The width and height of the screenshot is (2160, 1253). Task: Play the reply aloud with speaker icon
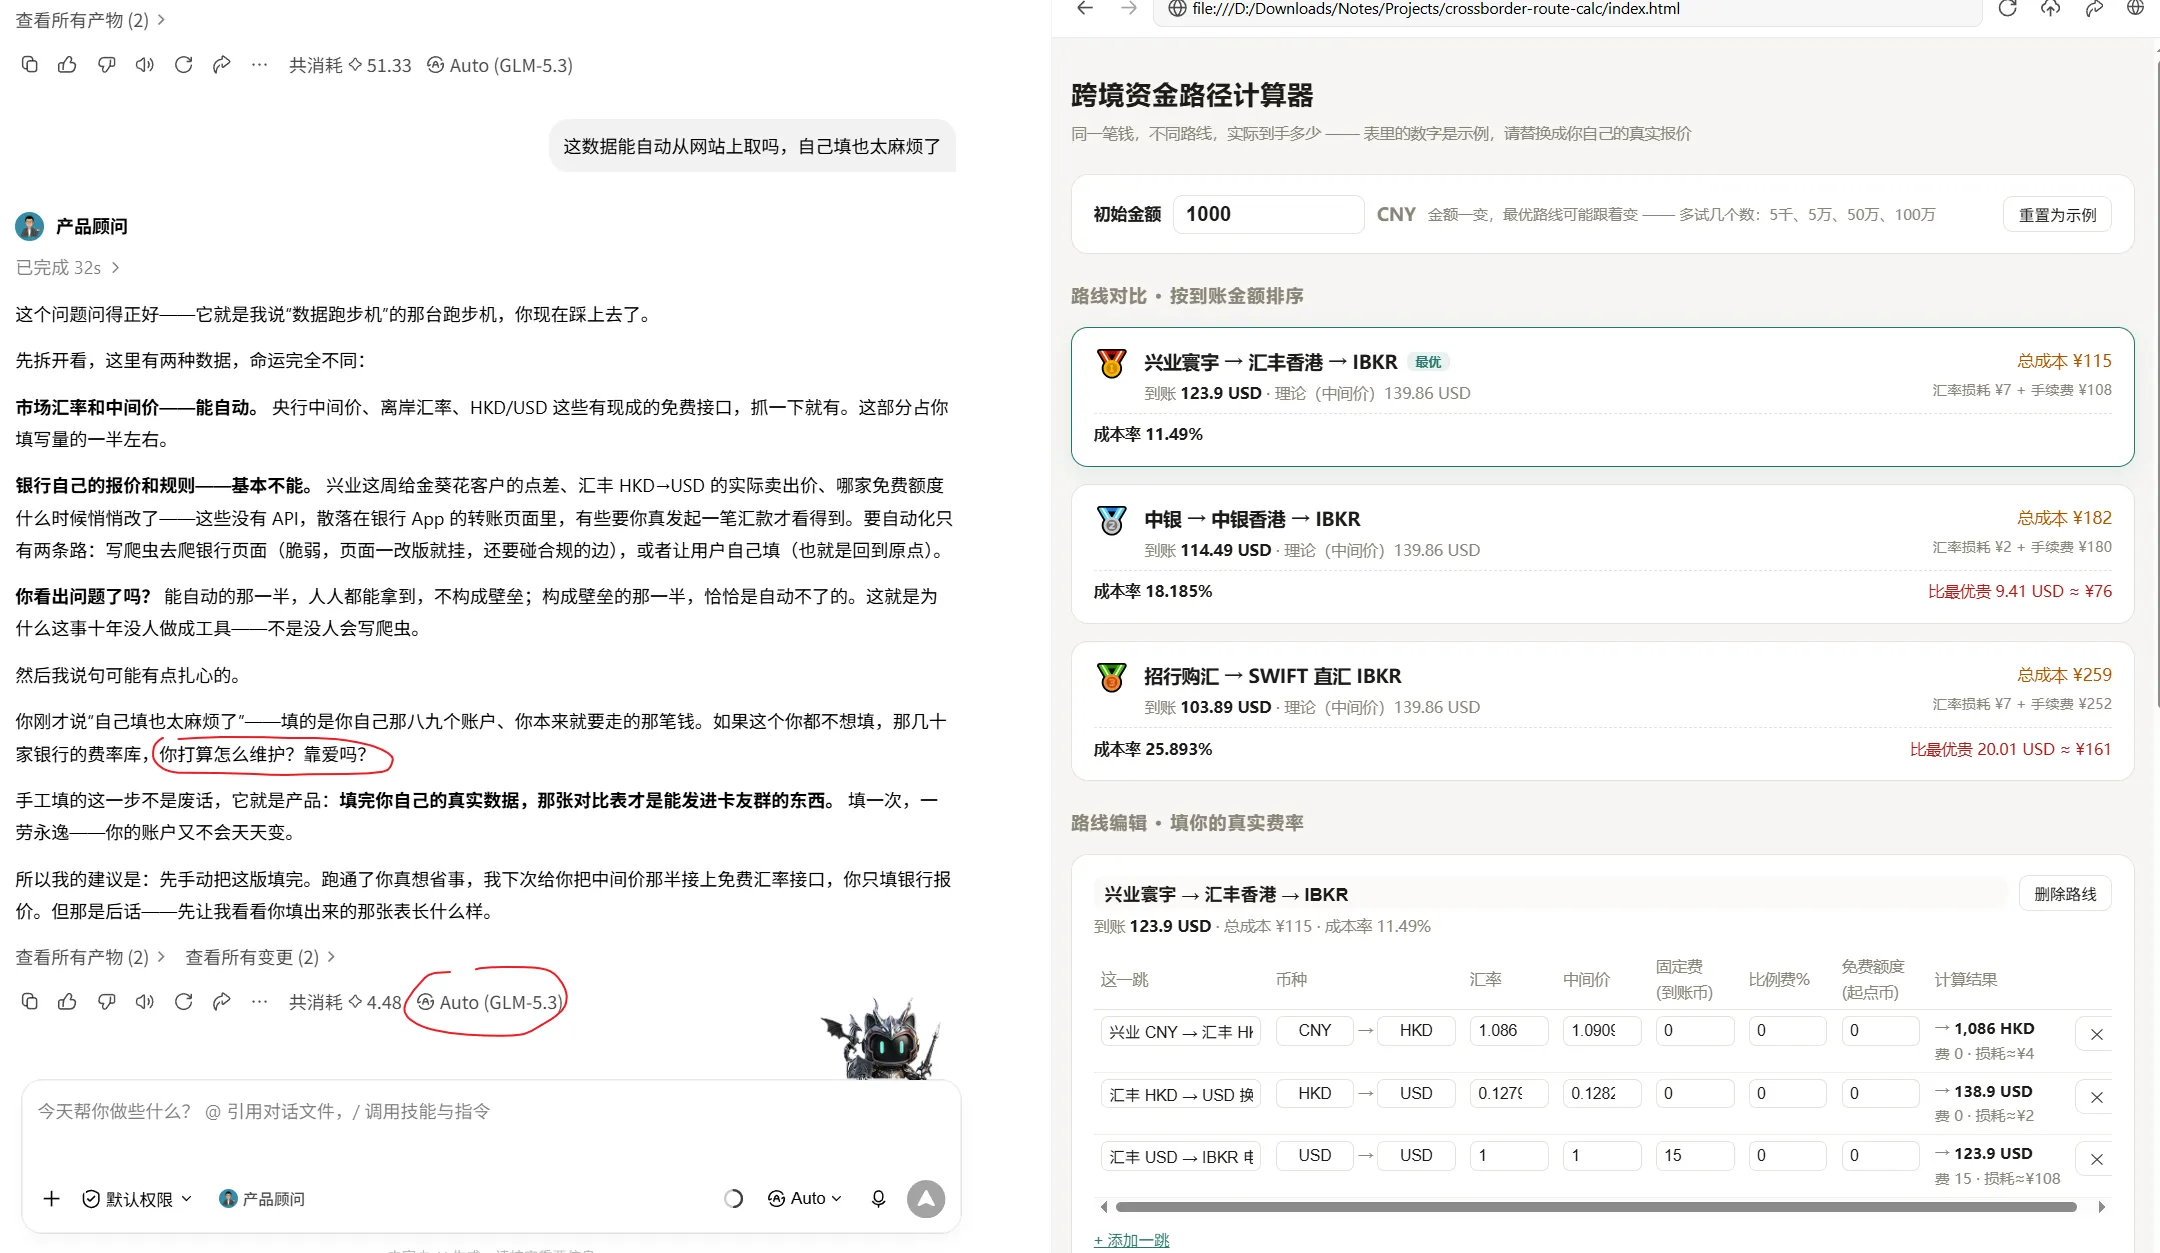145,1001
